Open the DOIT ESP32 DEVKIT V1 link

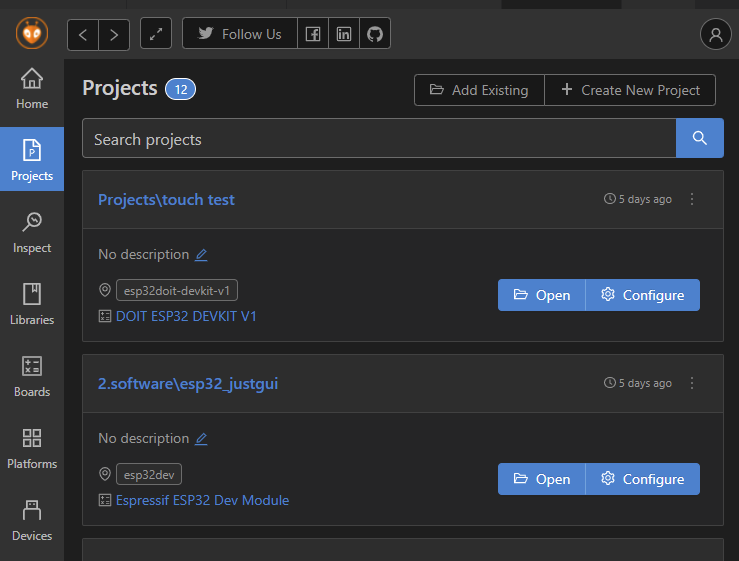tap(186, 316)
